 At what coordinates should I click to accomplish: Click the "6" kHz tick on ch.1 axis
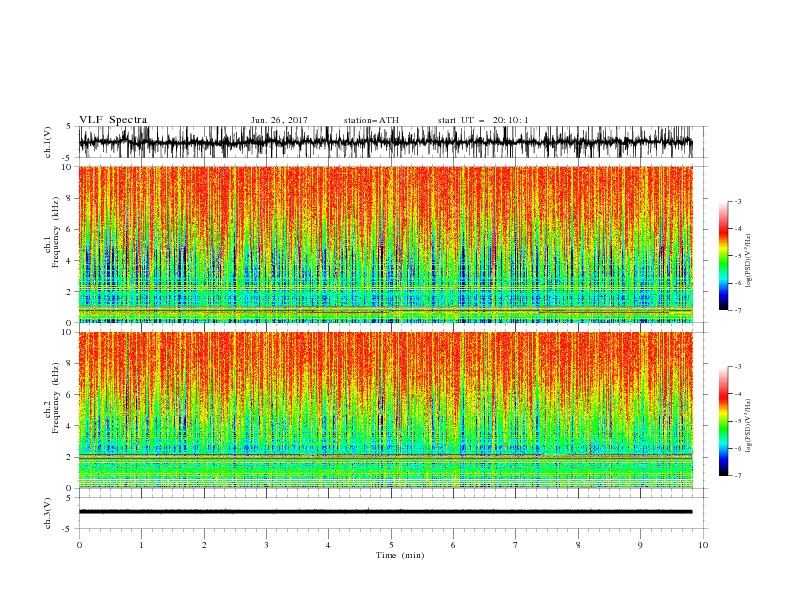70,229
